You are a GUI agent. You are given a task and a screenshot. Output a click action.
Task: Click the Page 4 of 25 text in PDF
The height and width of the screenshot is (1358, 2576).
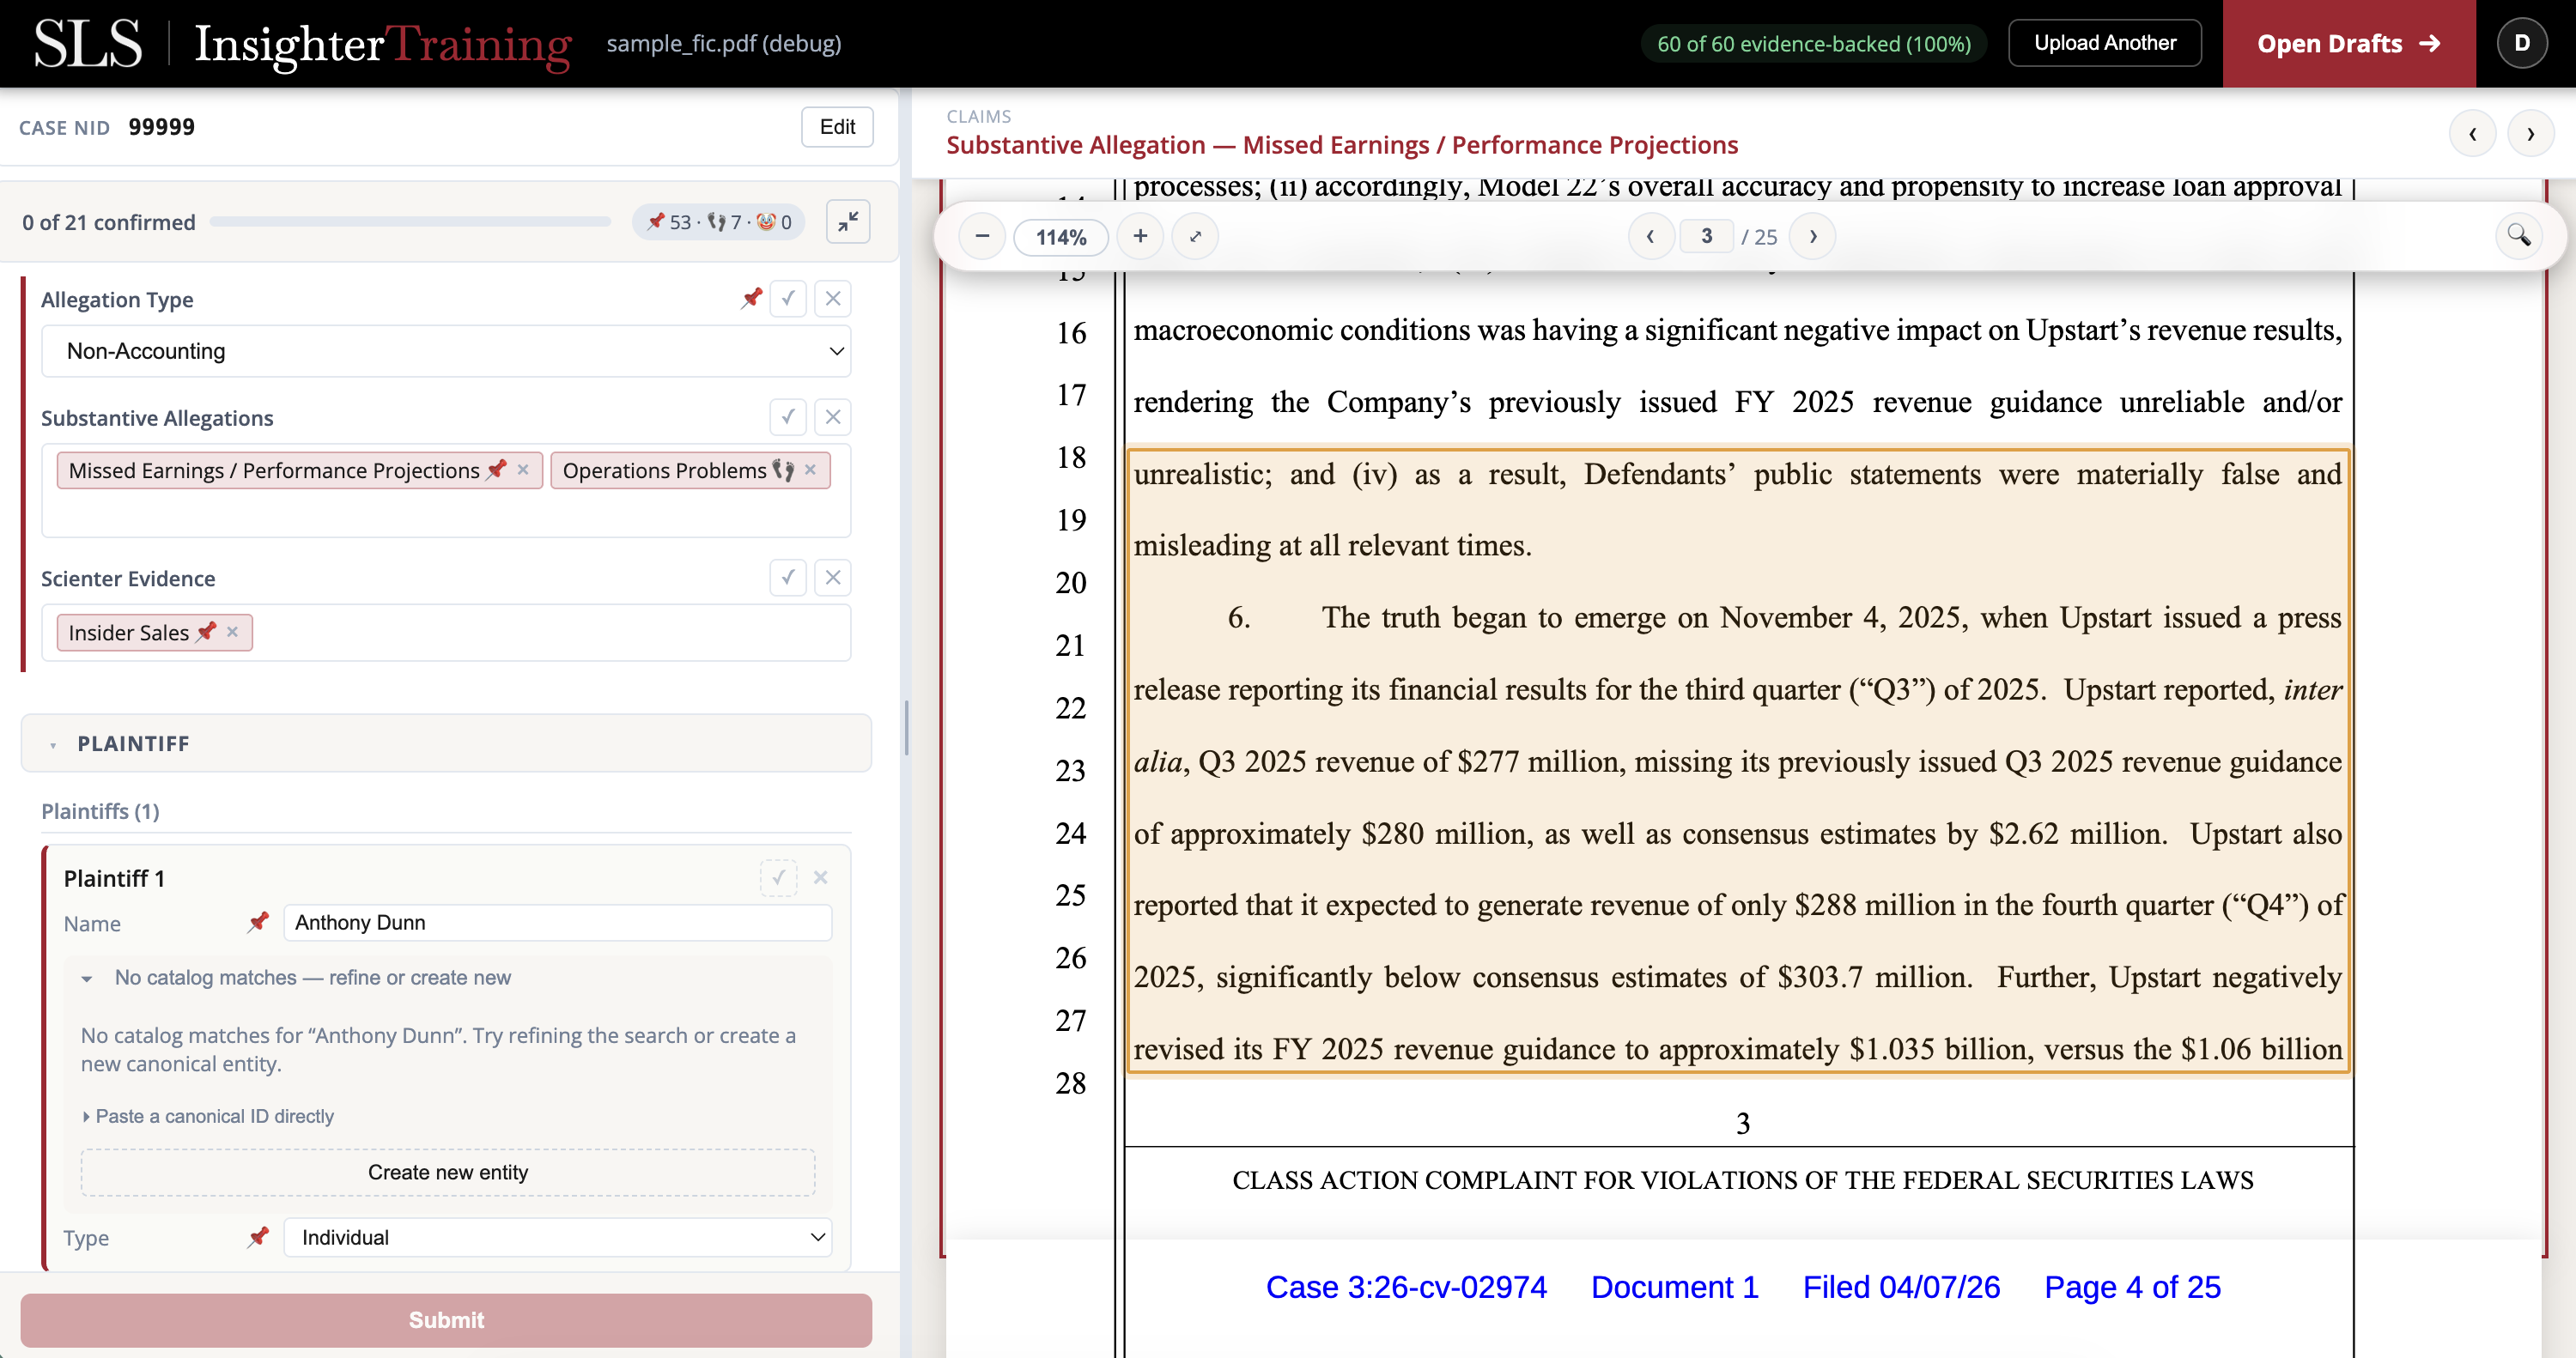coord(2132,1287)
